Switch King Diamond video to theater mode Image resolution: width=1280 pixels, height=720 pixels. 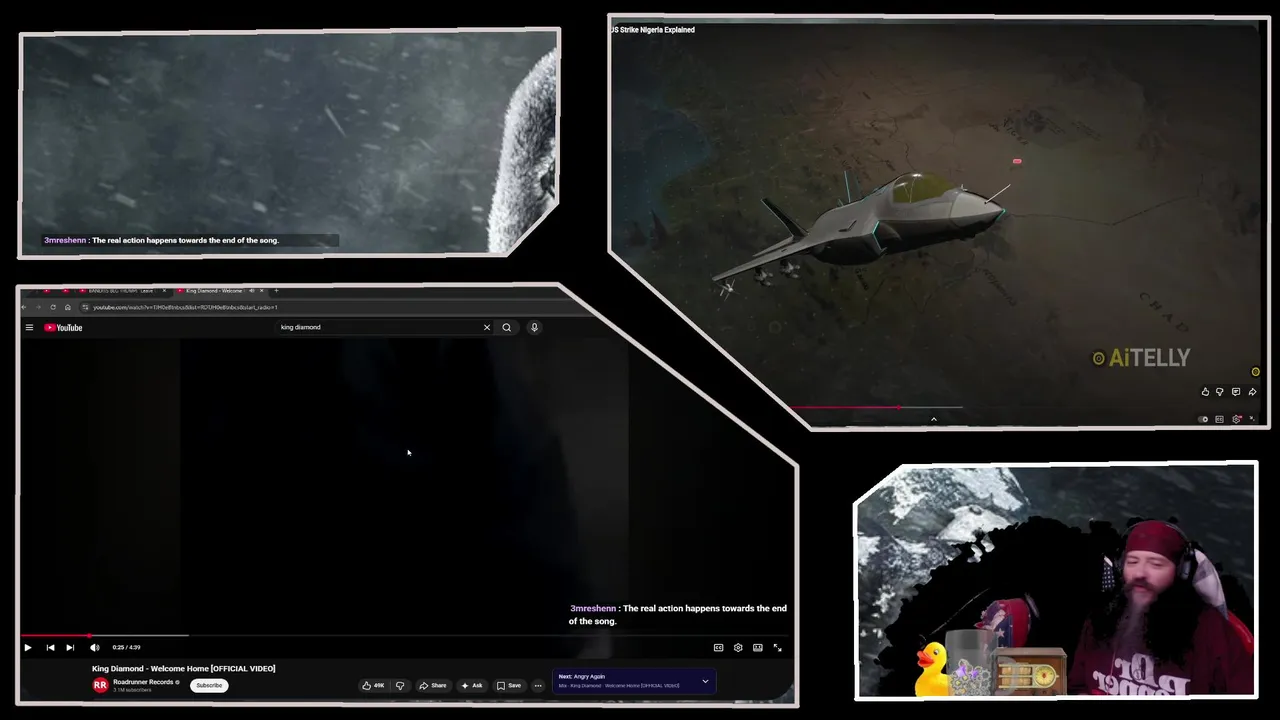point(758,648)
